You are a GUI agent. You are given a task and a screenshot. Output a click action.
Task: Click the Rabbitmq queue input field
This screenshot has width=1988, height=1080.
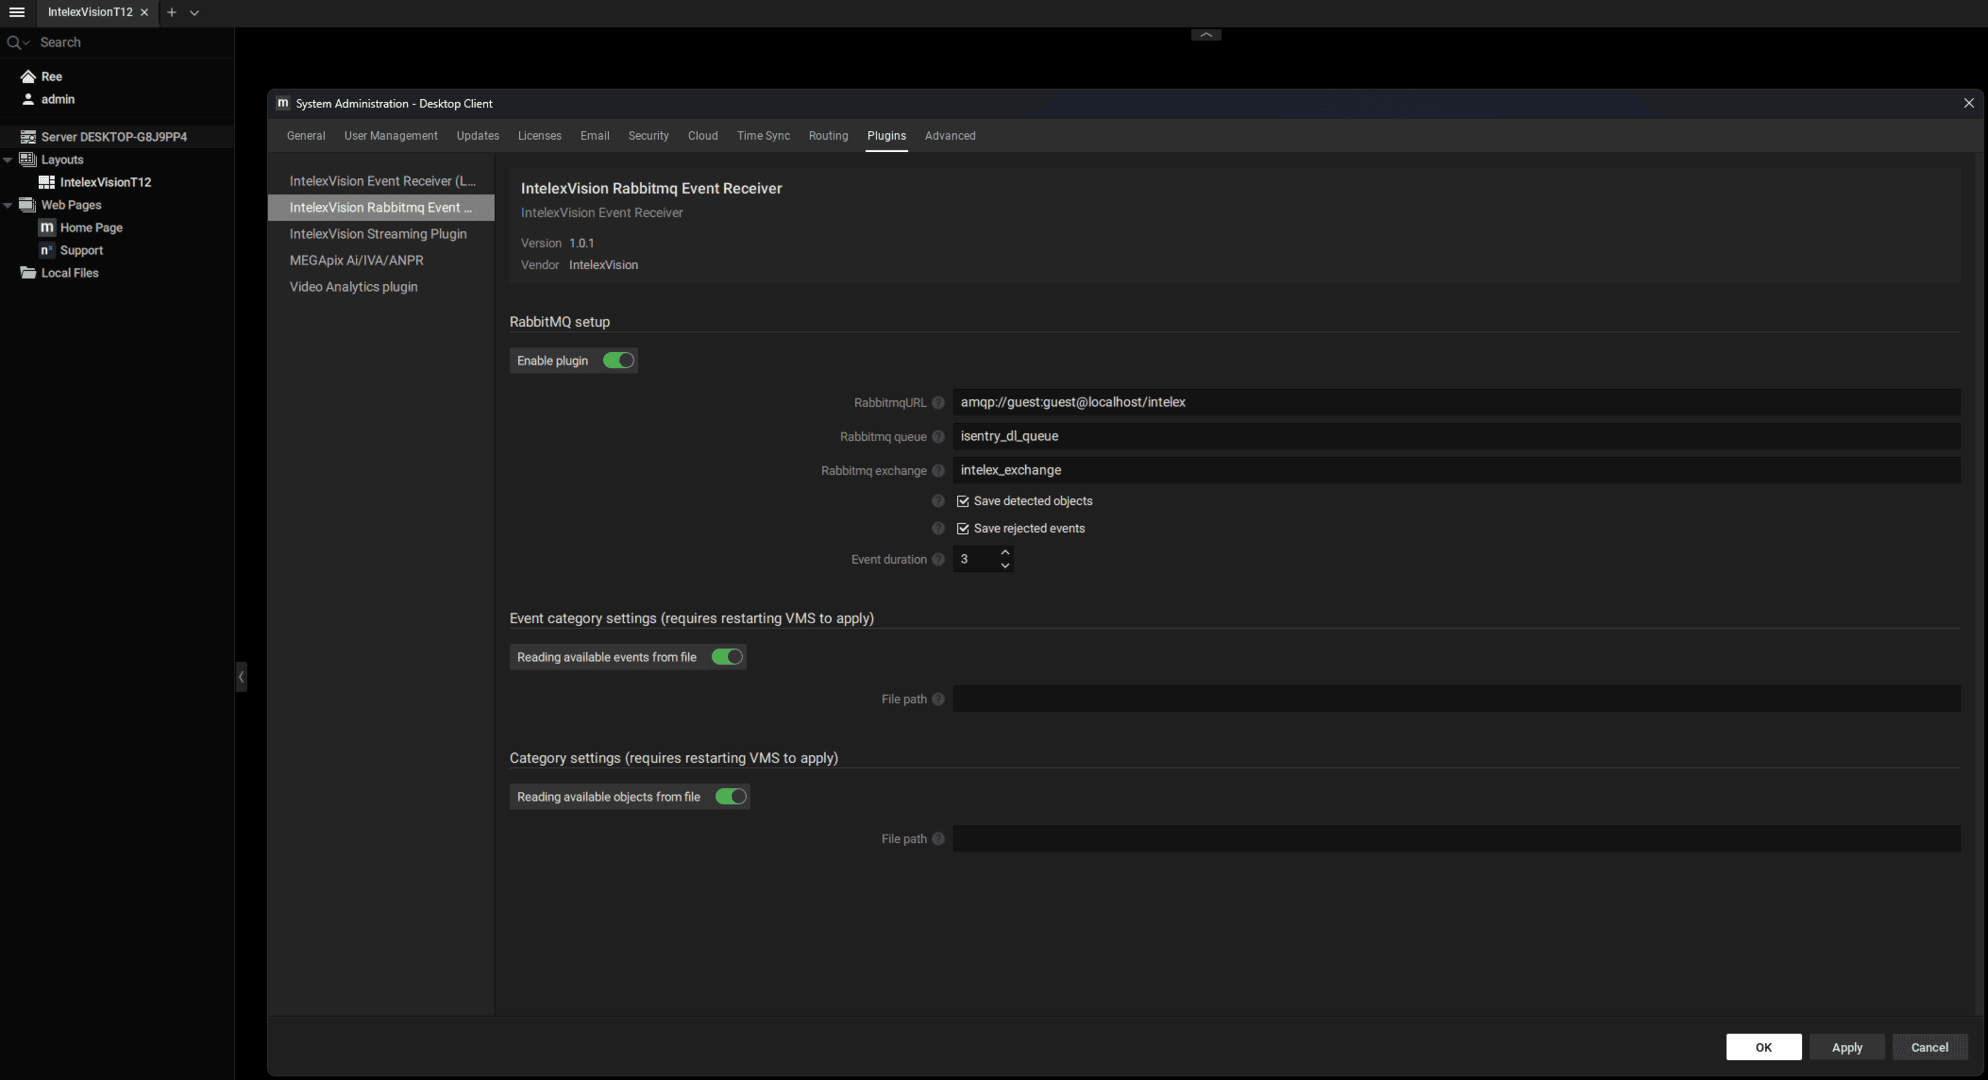click(1455, 436)
